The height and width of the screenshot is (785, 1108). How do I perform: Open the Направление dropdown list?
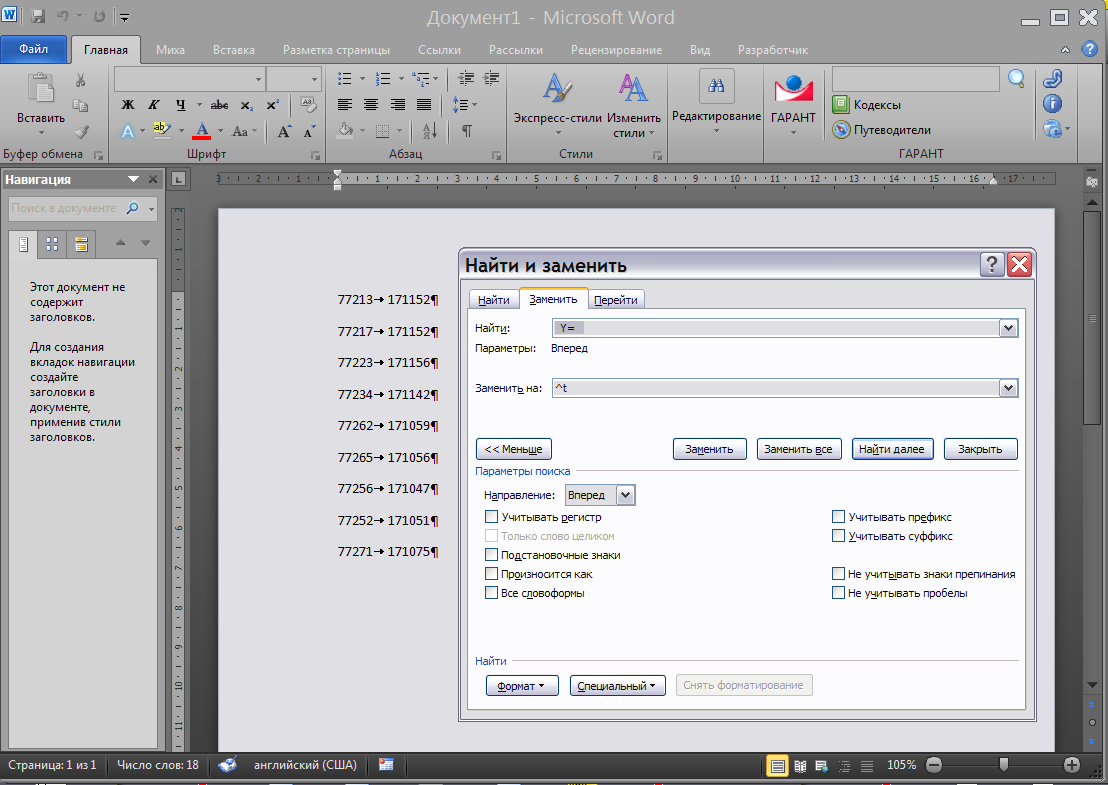625,495
